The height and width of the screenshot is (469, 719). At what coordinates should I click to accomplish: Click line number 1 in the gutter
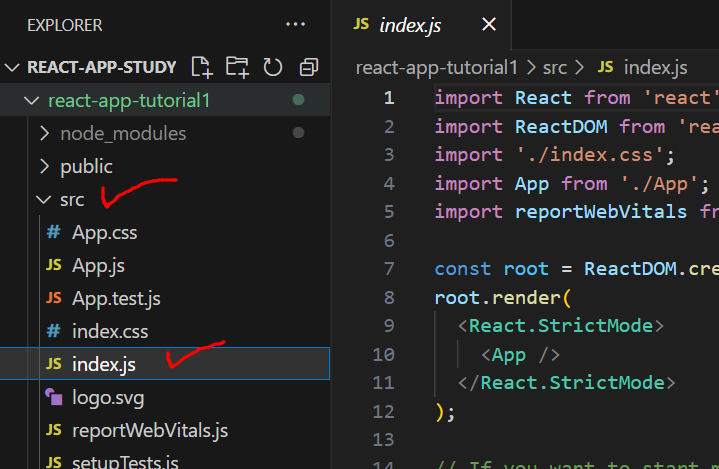point(389,98)
